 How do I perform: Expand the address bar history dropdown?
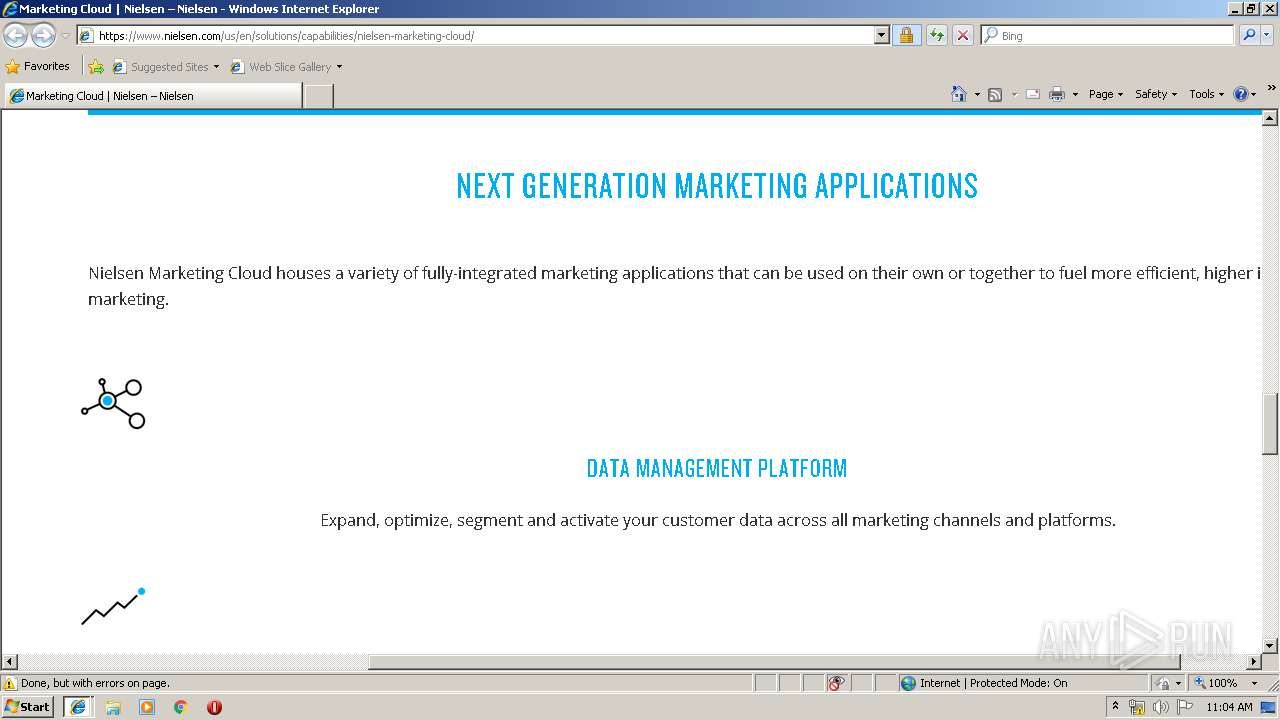click(x=881, y=36)
